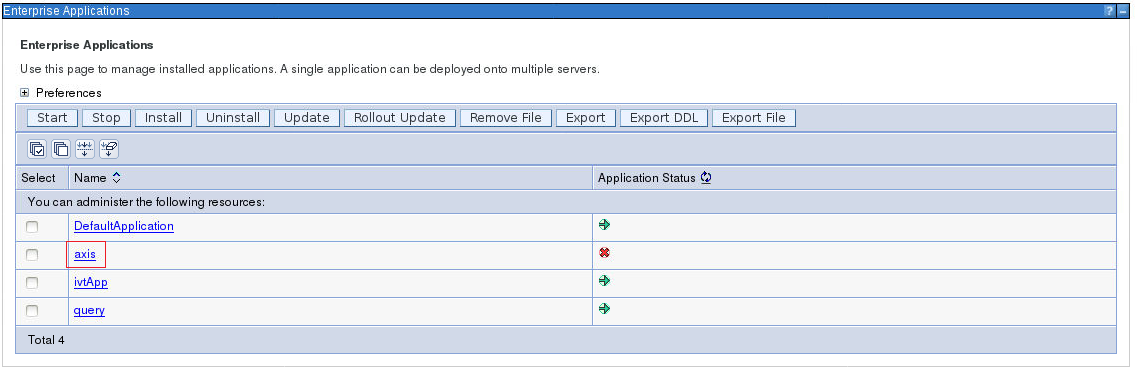This screenshot has height=381, width=1139.
Task: Click the Select All Items icon
Action: 37,149
